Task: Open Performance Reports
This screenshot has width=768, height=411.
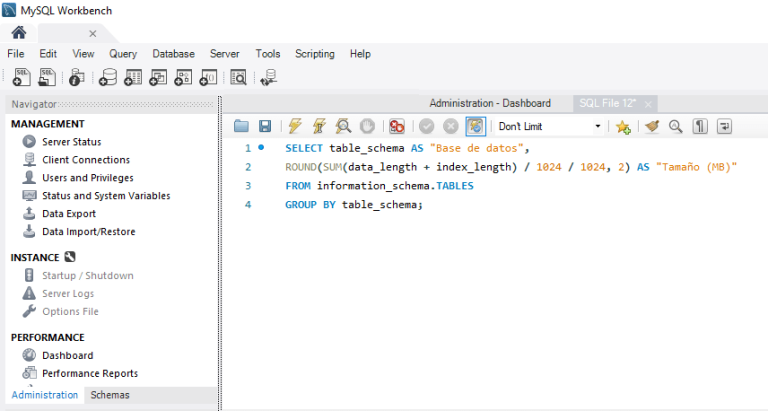Action: [x=90, y=373]
